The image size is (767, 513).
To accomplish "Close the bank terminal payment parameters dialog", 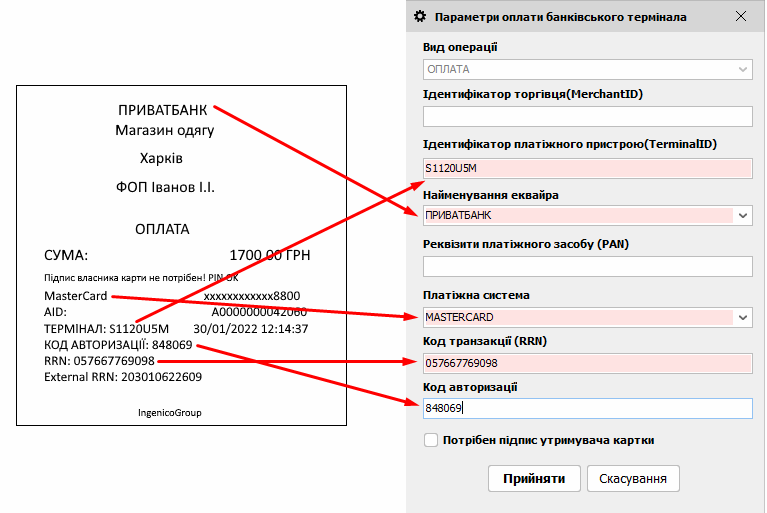I will pyautogui.click(x=741, y=16).
